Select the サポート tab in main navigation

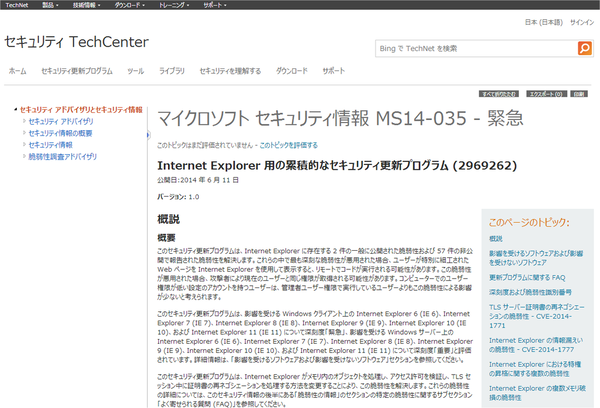point(333,71)
